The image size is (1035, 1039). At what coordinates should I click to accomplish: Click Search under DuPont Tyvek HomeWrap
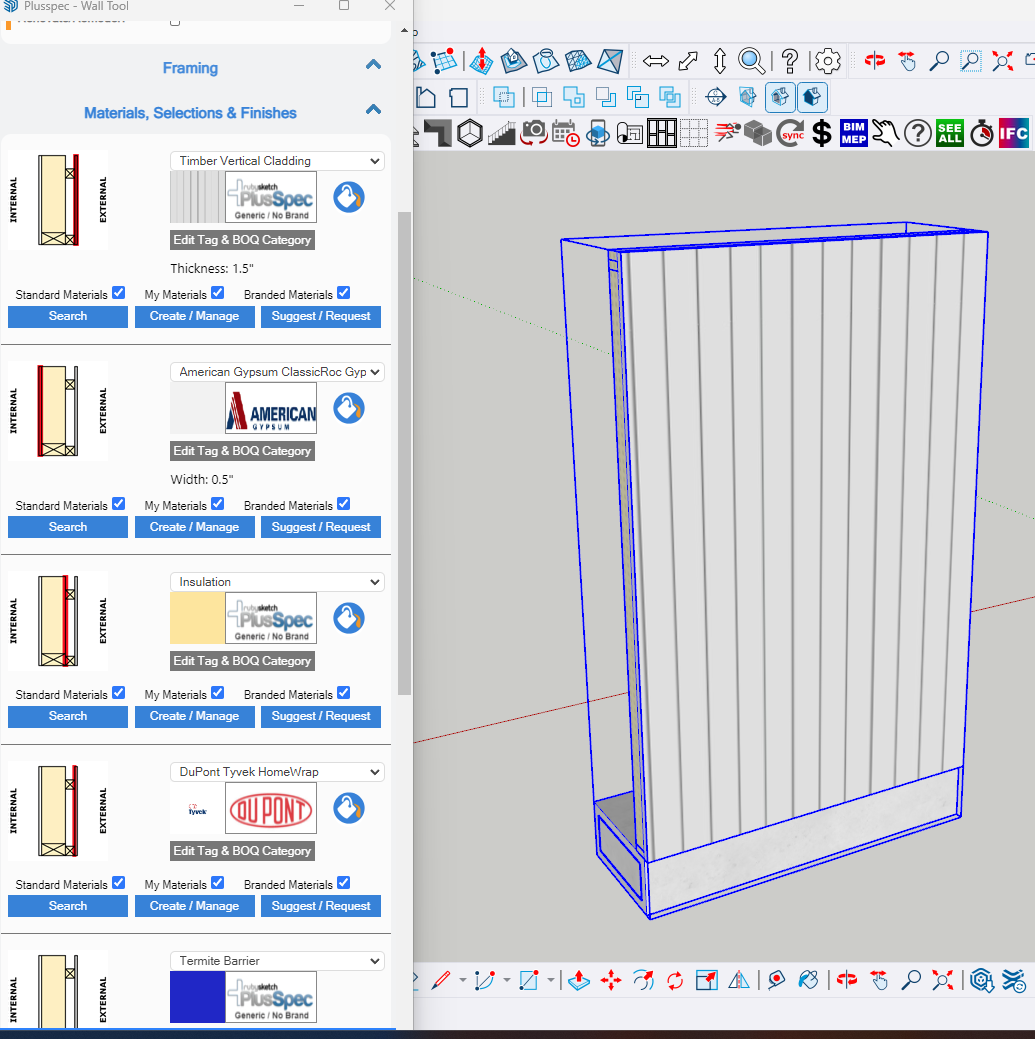coord(68,906)
